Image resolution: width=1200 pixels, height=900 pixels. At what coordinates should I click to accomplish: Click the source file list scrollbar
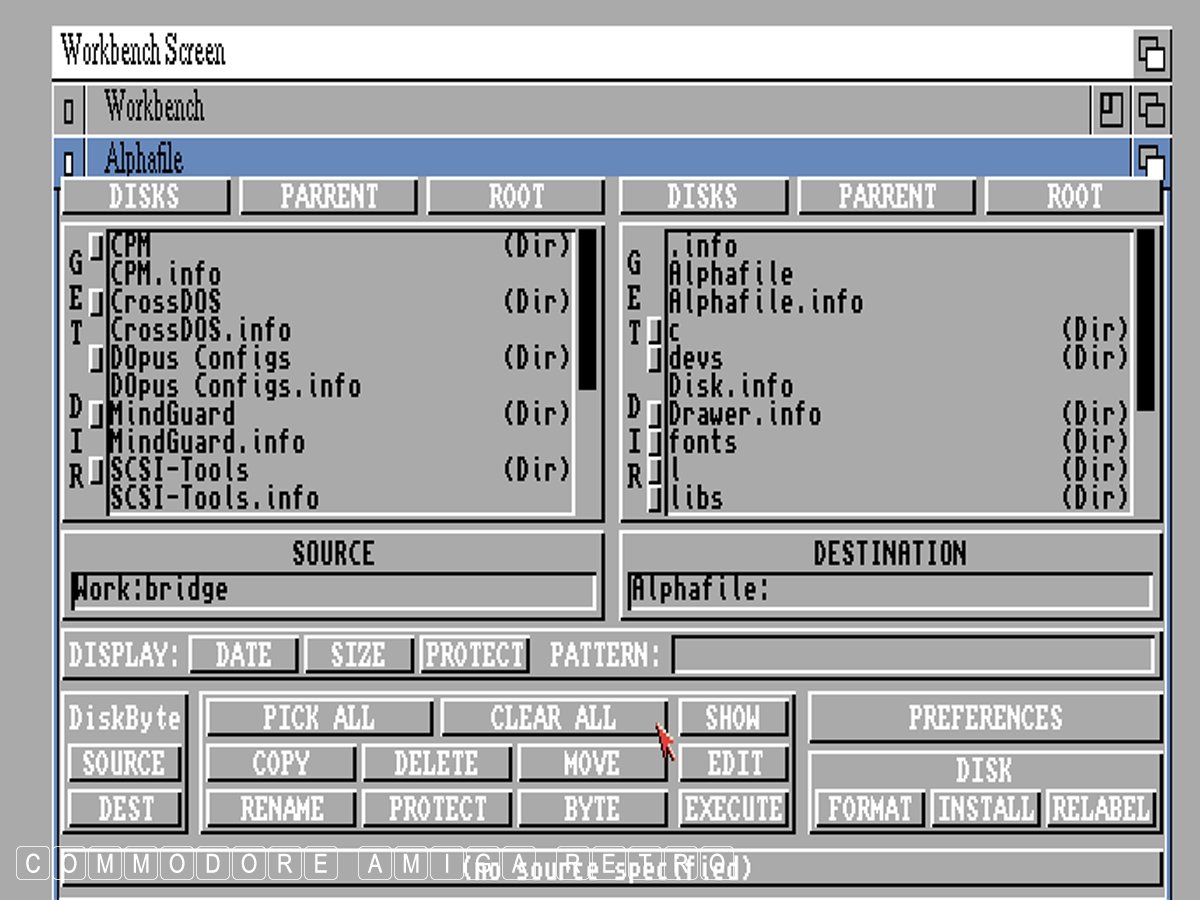pyautogui.click(x=587, y=310)
